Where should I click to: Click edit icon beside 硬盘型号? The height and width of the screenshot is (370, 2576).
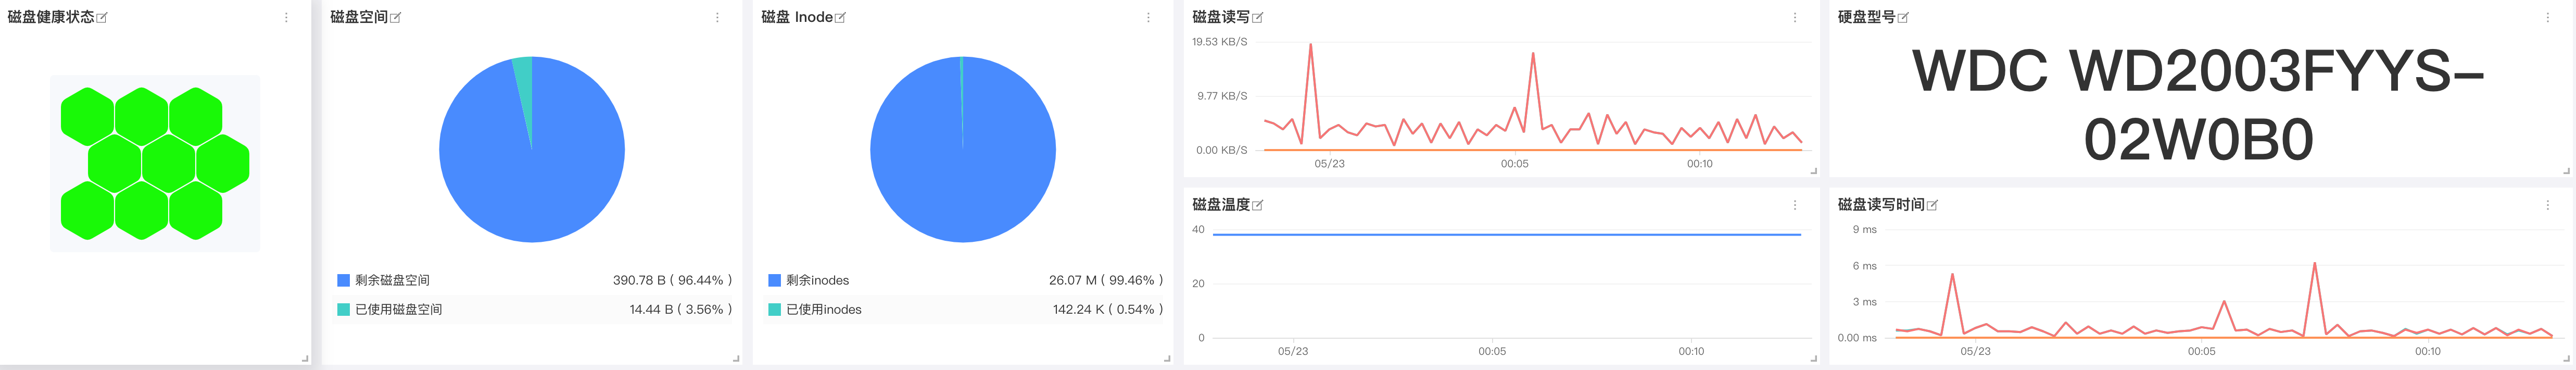pyautogui.click(x=1903, y=18)
